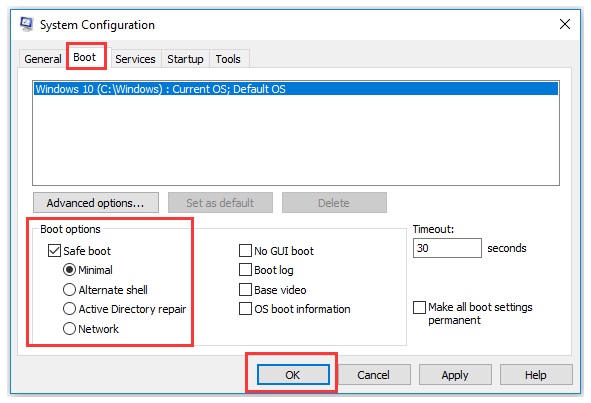This screenshot has height=403, width=591.
Task: Select the Minimal radio button
Action: point(69,270)
